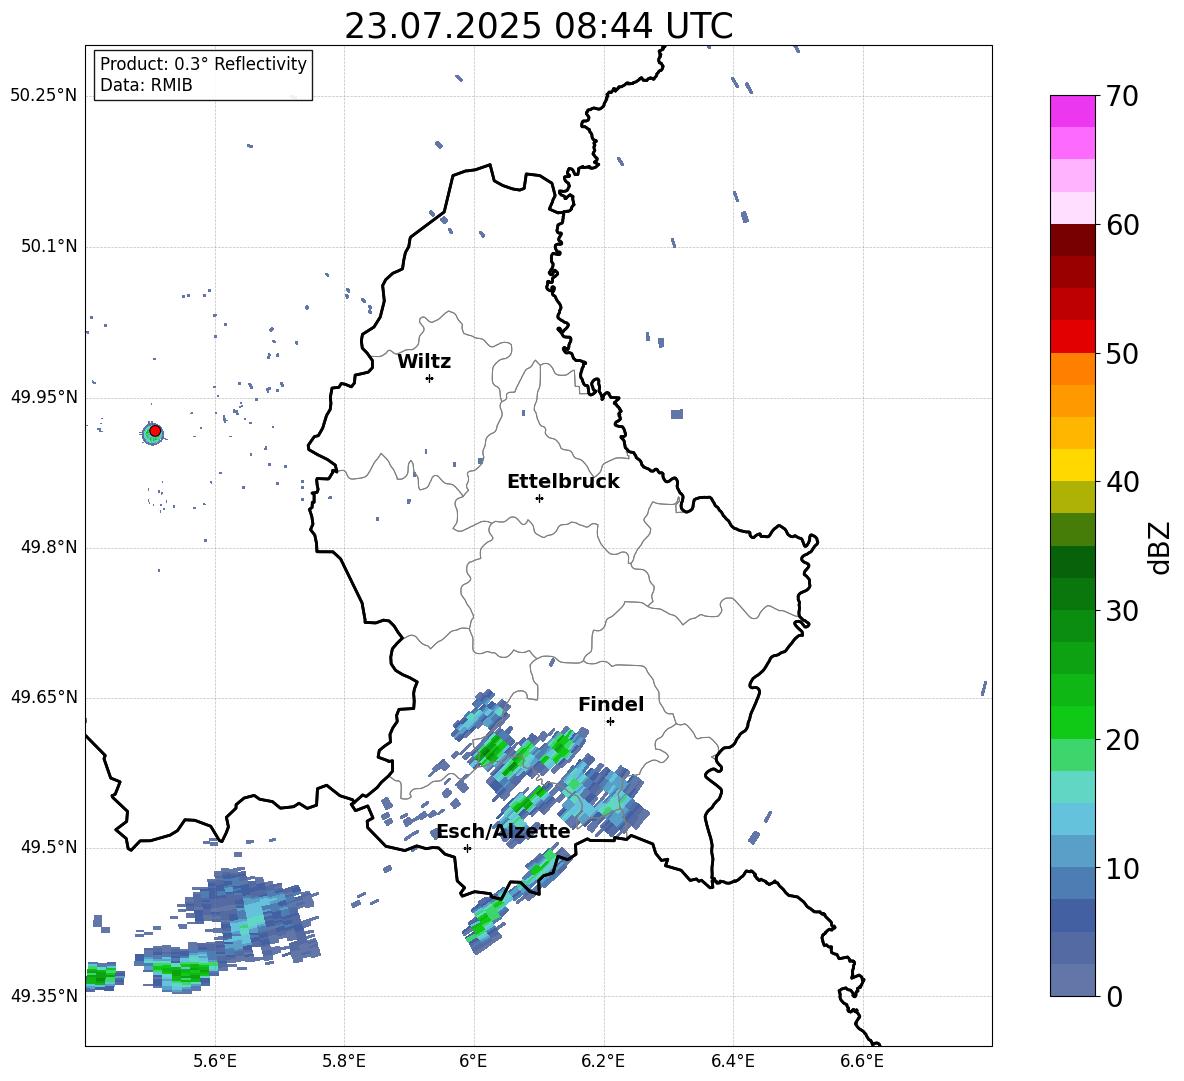
Task: Click the Findel station cross marker
Action: point(610,722)
